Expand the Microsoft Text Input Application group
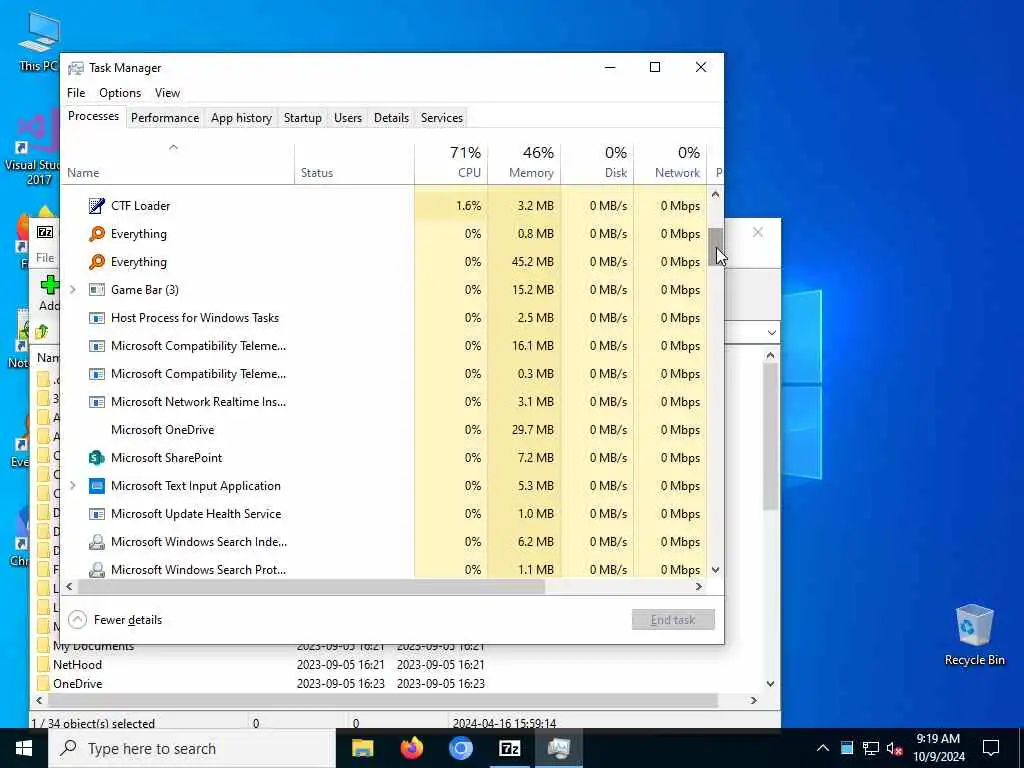Screen dimensions: 1024x768 click(x=72, y=486)
